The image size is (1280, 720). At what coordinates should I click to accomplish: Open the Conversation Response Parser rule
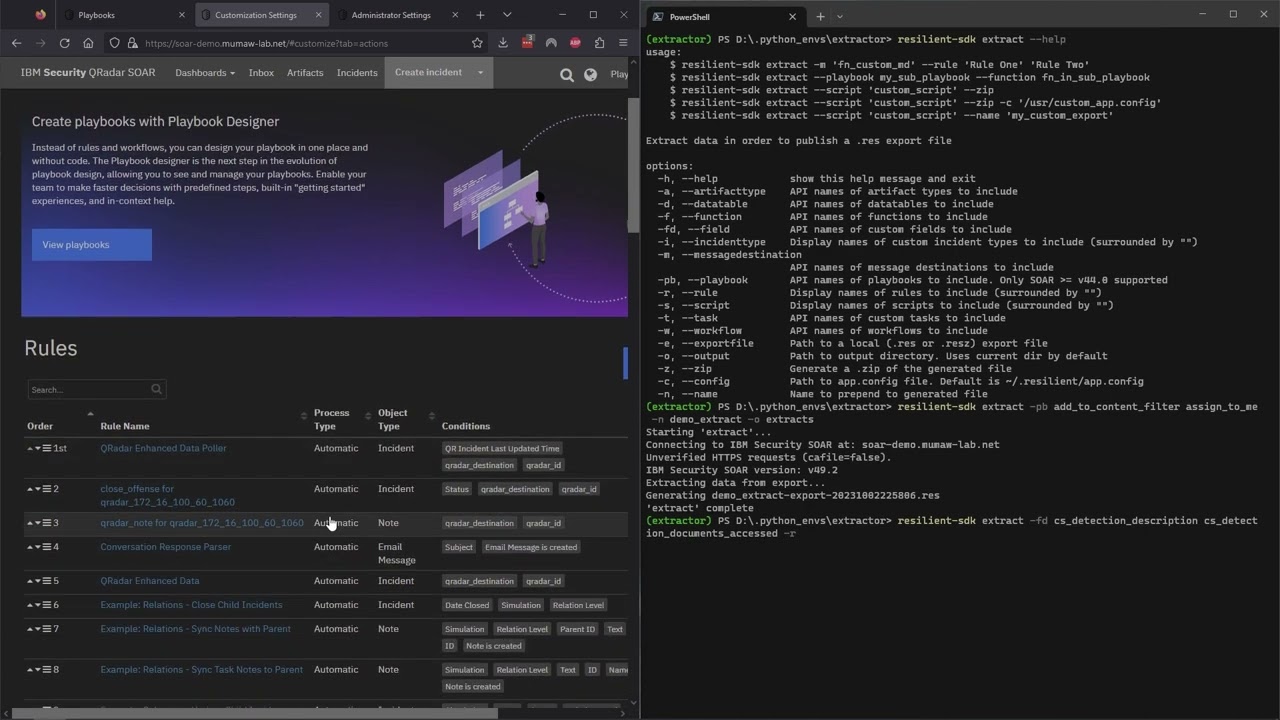point(165,547)
